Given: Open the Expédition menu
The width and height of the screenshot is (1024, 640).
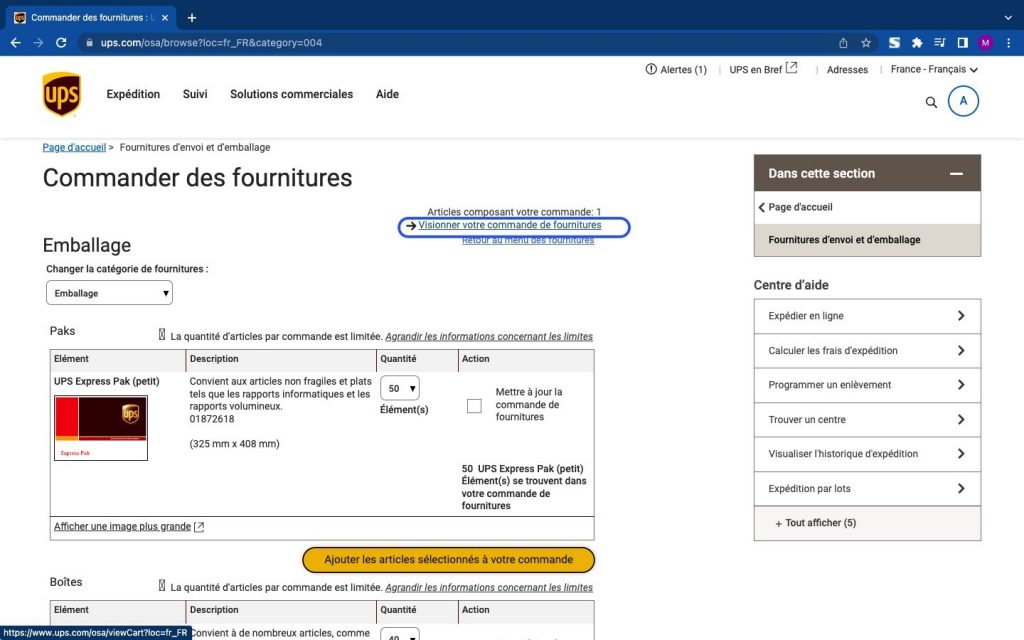Looking at the screenshot, I should [133, 94].
